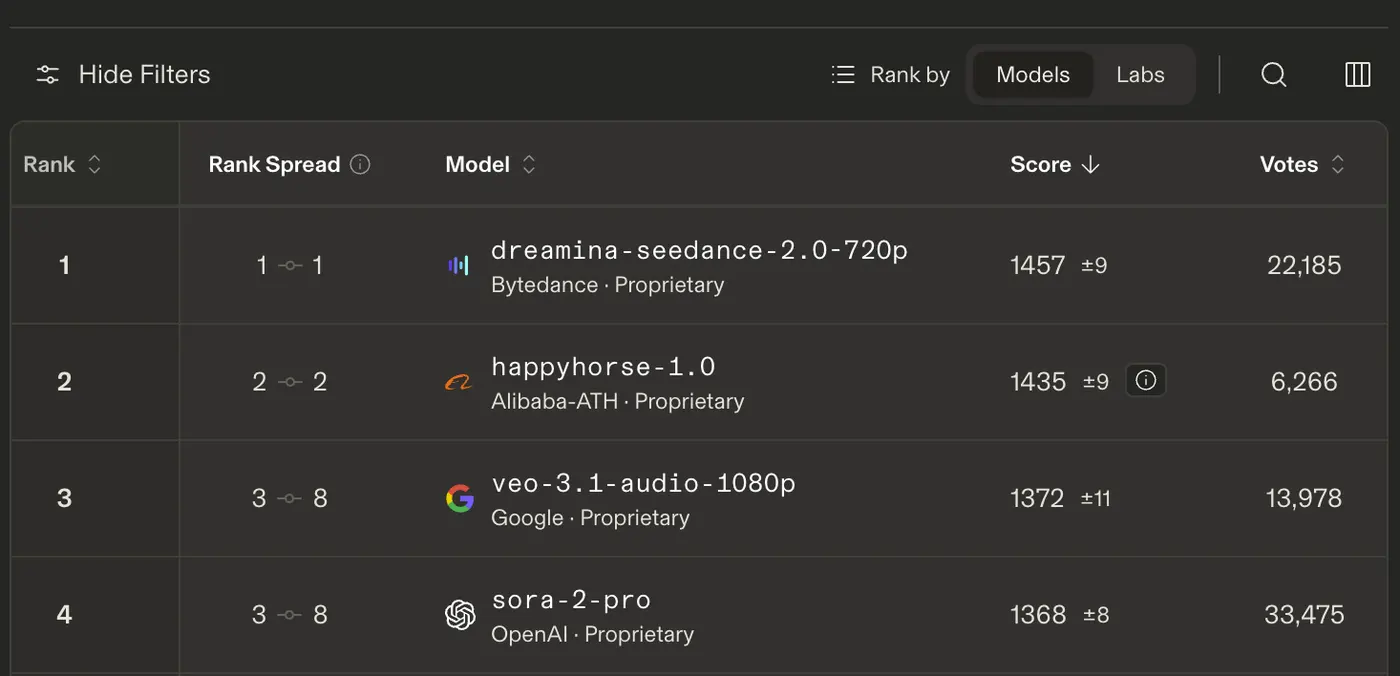The image size is (1400, 676).
Task: Click the Rank by list icon
Action: (x=843, y=75)
